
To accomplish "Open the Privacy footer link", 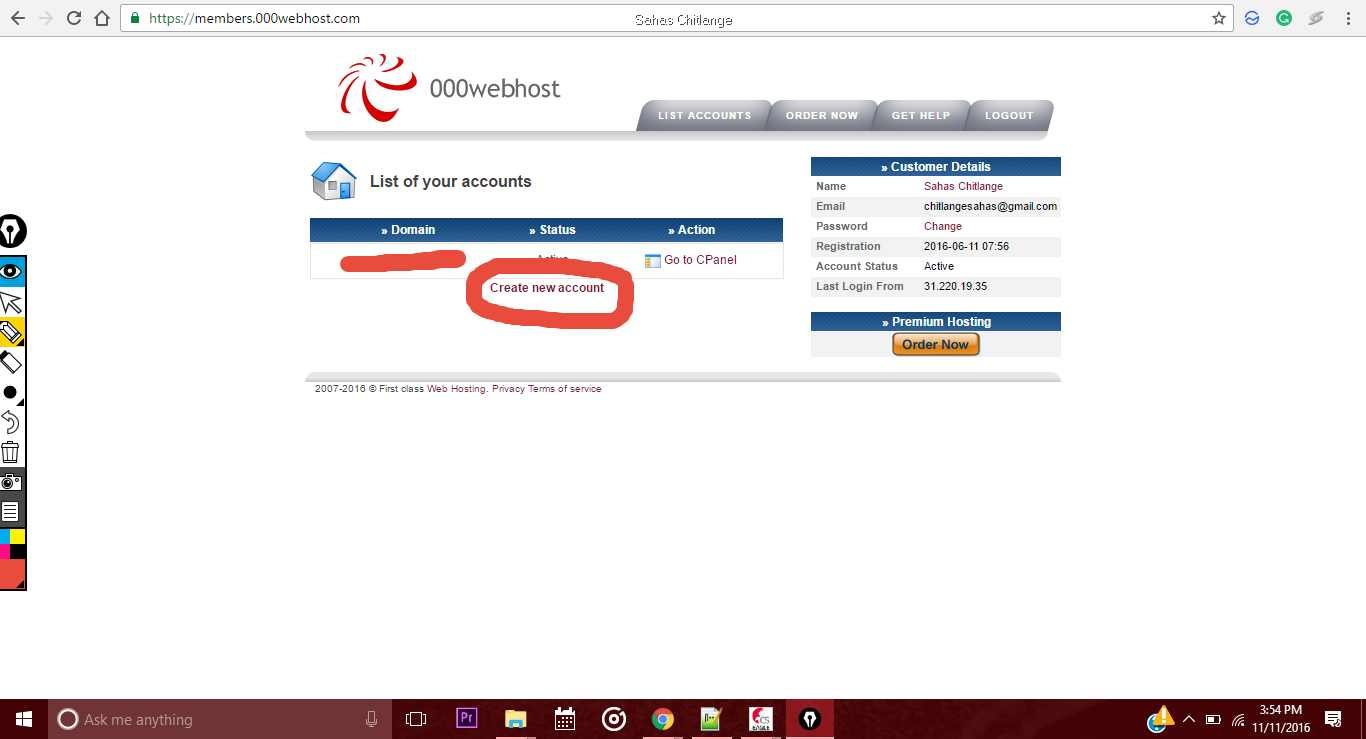I will coord(508,389).
